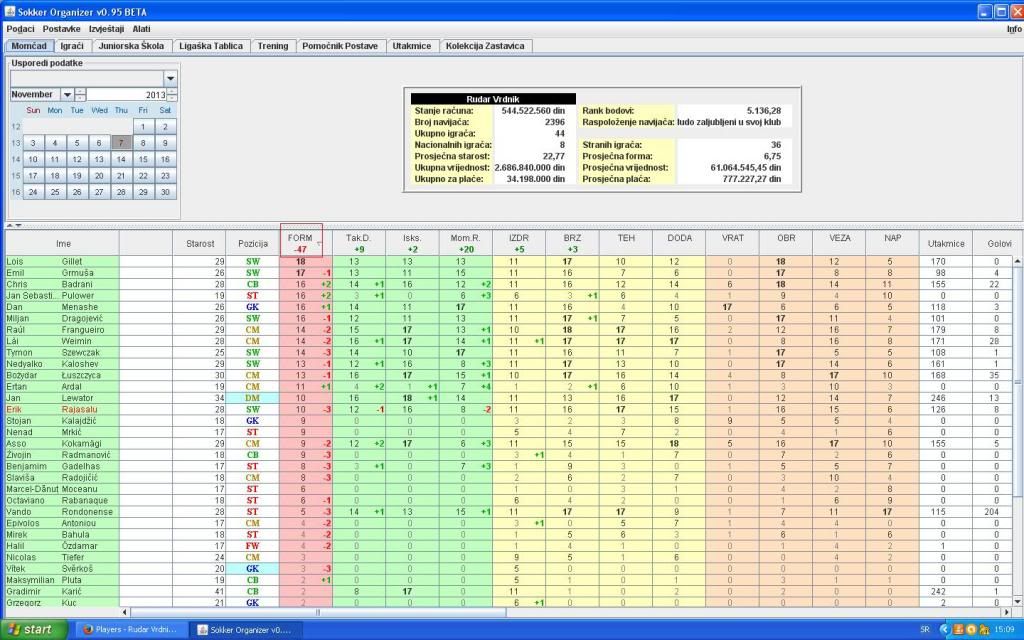The height and width of the screenshot is (640, 1024).
Task: Sort by the Pozicija column header
Action: coord(253,243)
